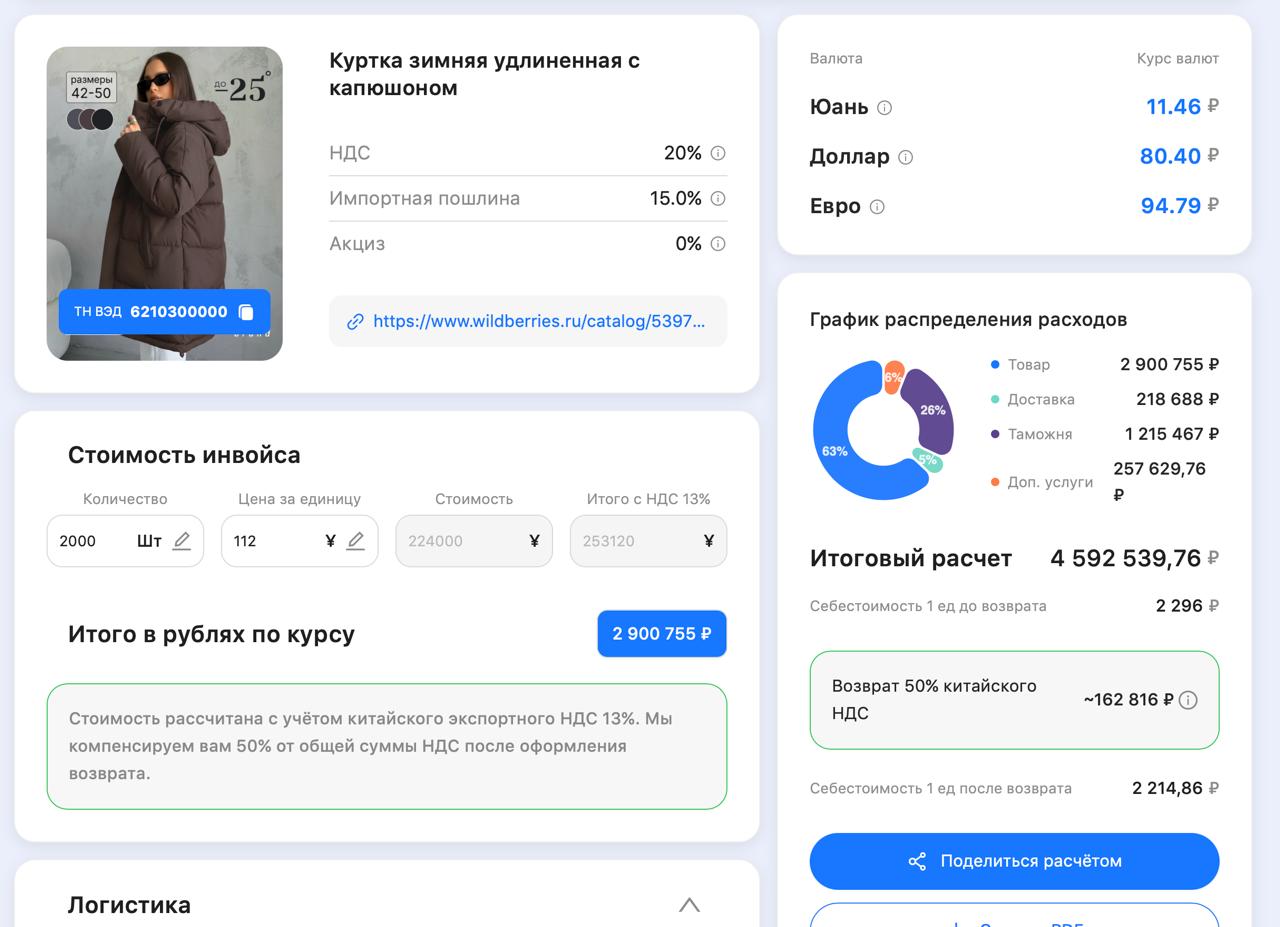Image resolution: width=1280 pixels, height=927 pixels.
Task: Click the Доставка legend item
Action: [1040, 399]
